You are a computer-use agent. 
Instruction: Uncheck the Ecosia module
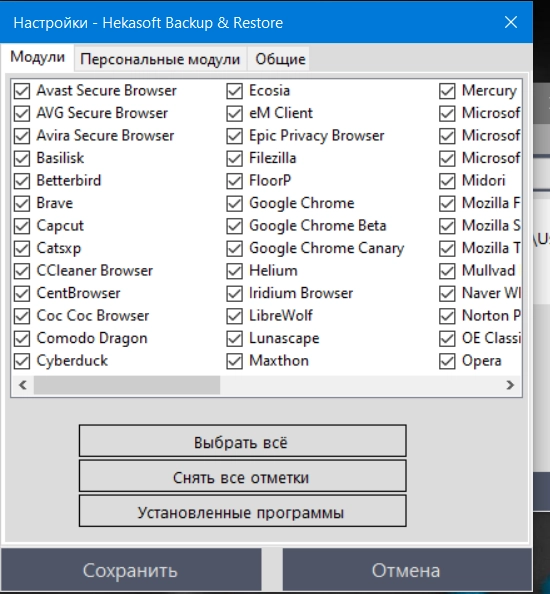pyautogui.click(x=234, y=91)
